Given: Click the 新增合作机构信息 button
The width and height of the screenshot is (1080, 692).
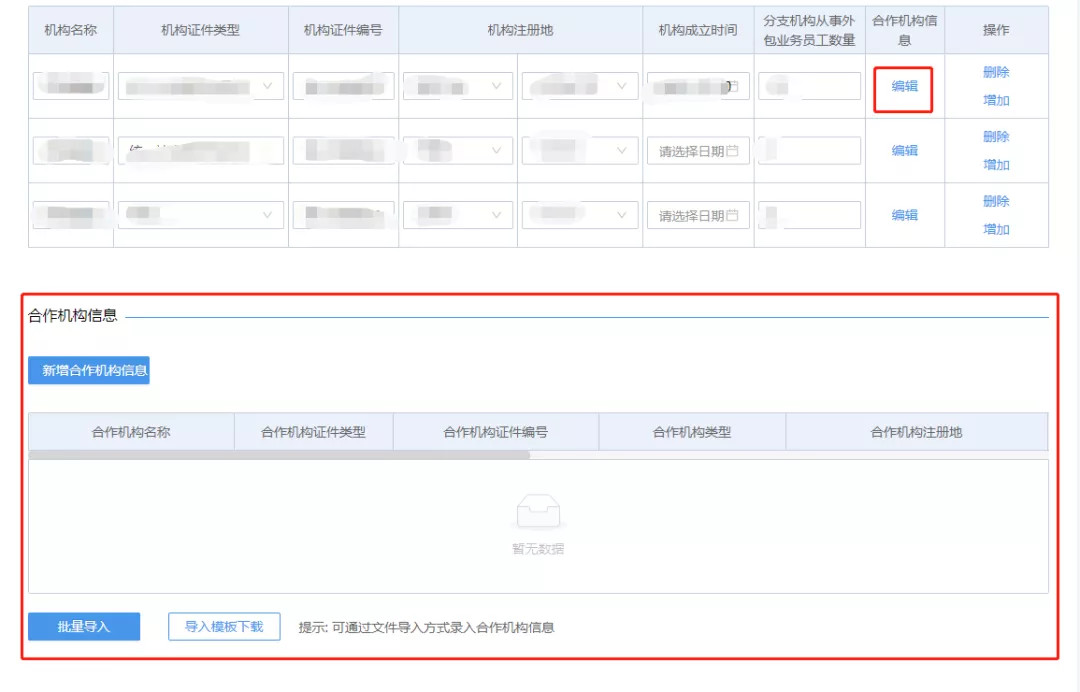Looking at the screenshot, I should pyautogui.click(x=89, y=370).
